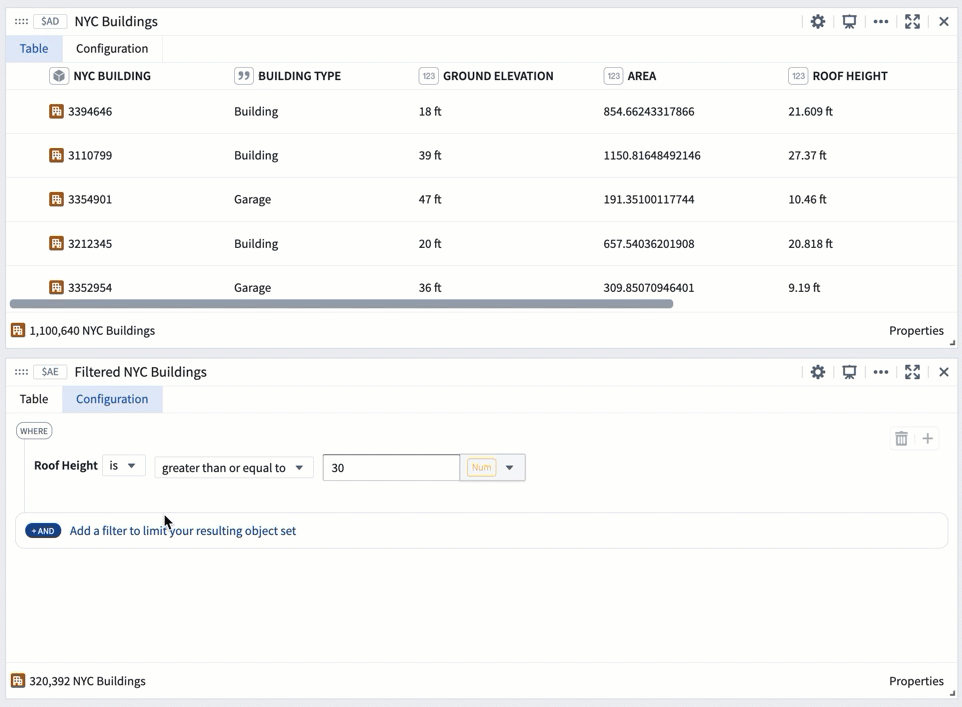The height and width of the screenshot is (707, 962).
Task: Click the Roof Height column number icon
Action: 798,76
